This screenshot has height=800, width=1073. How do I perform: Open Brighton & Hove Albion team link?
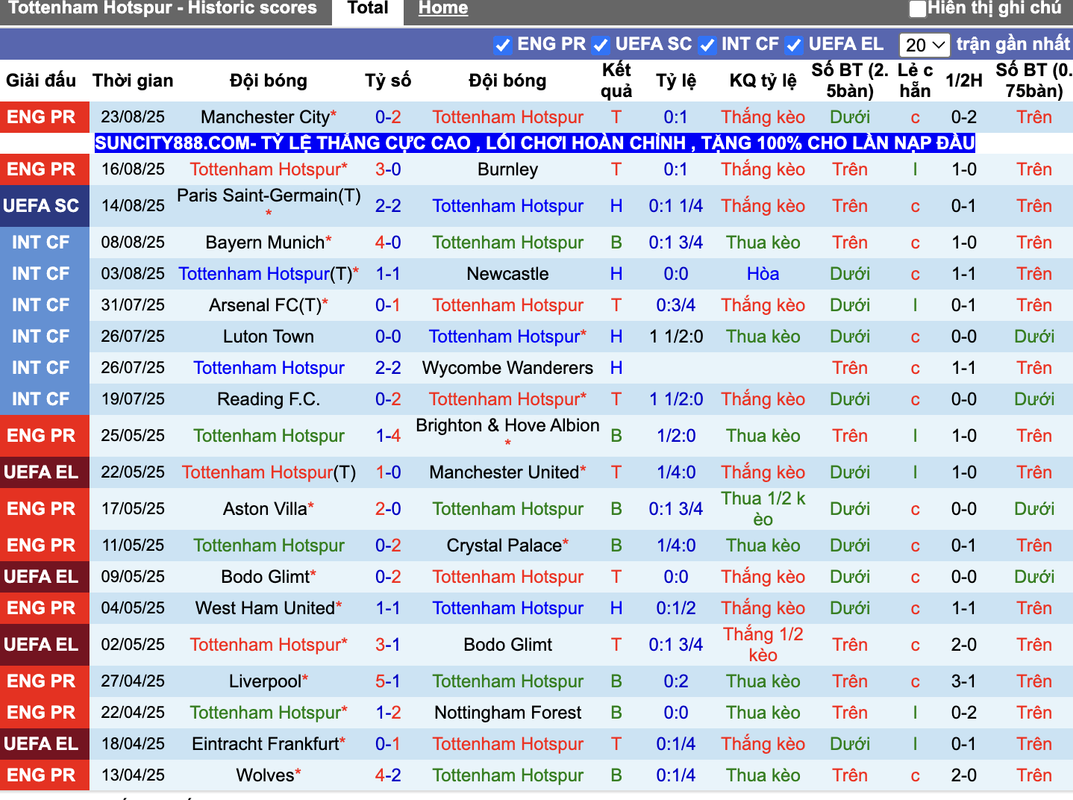(508, 426)
